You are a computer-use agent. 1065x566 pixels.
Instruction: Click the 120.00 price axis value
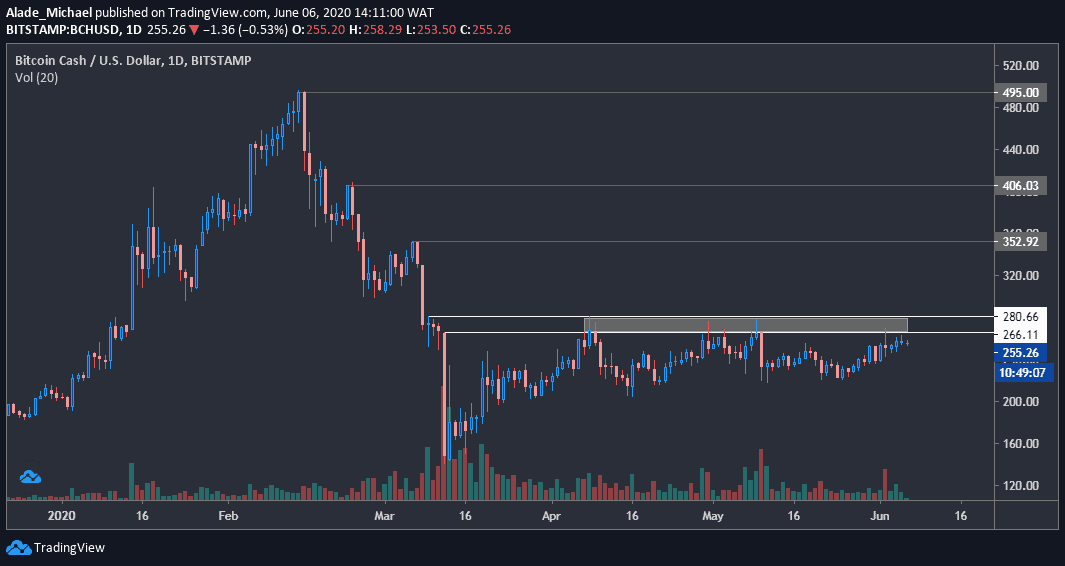1023,486
